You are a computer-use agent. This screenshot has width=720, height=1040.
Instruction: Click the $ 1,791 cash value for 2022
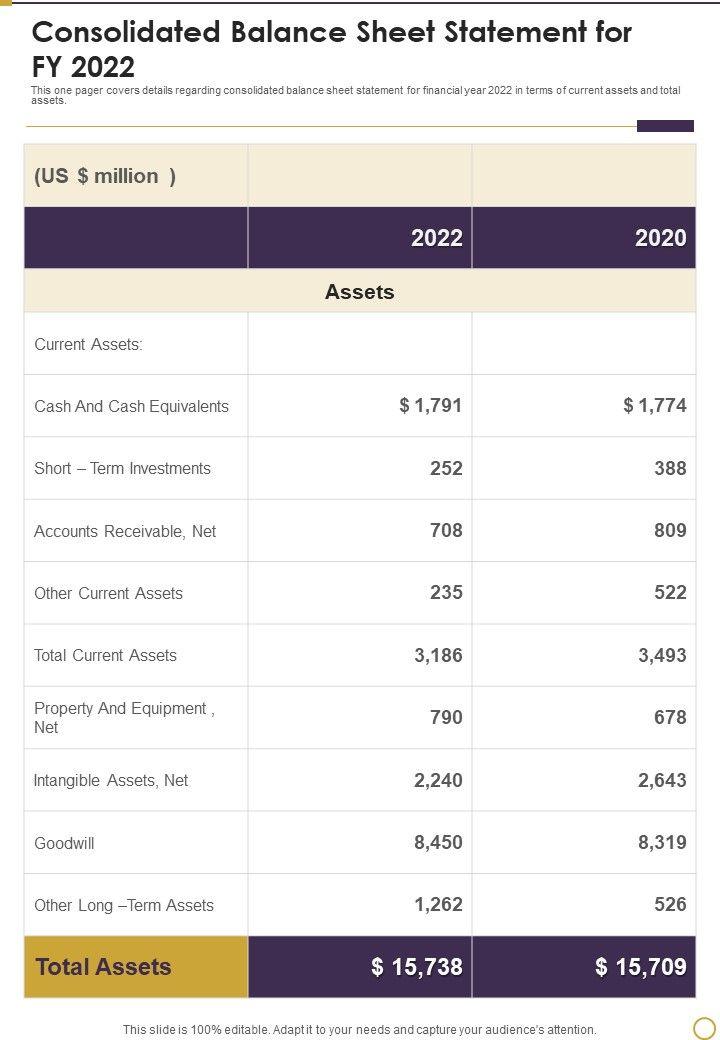point(431,406)
